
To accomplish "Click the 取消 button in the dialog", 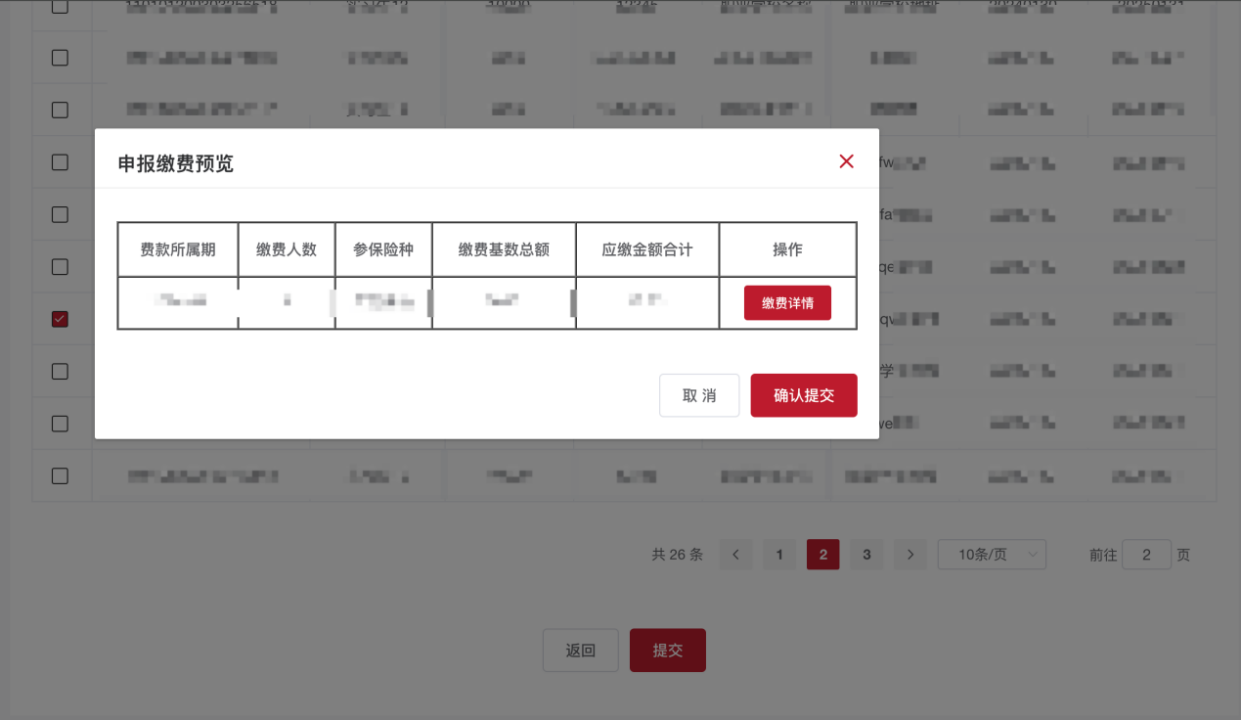I will click(698, 395).
